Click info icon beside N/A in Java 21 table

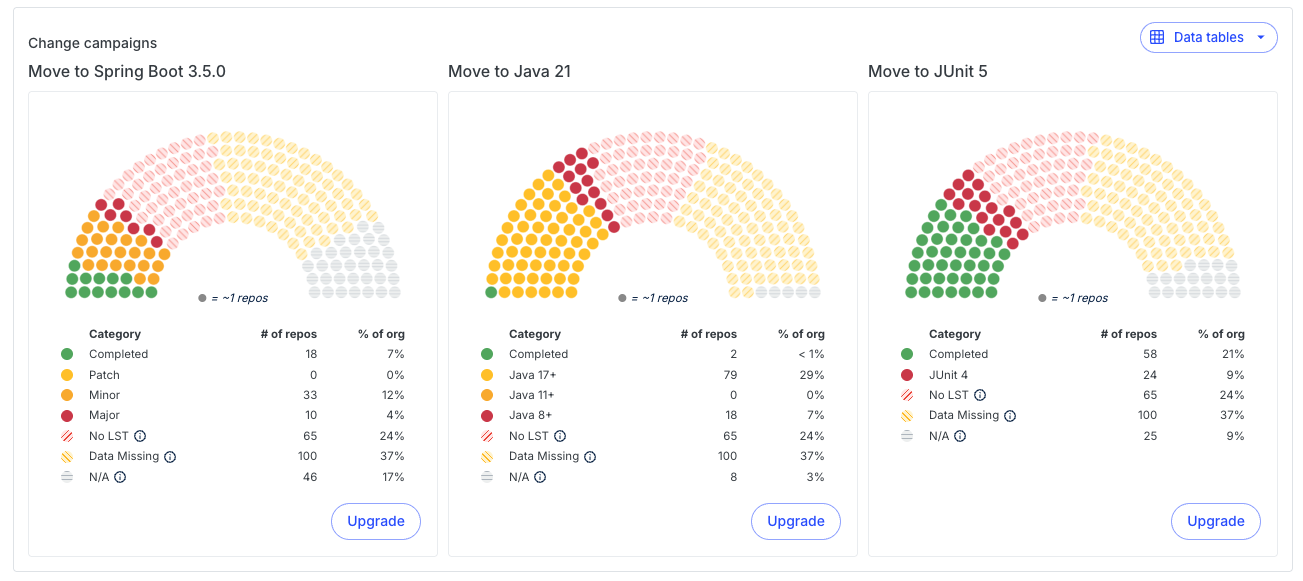540,477
